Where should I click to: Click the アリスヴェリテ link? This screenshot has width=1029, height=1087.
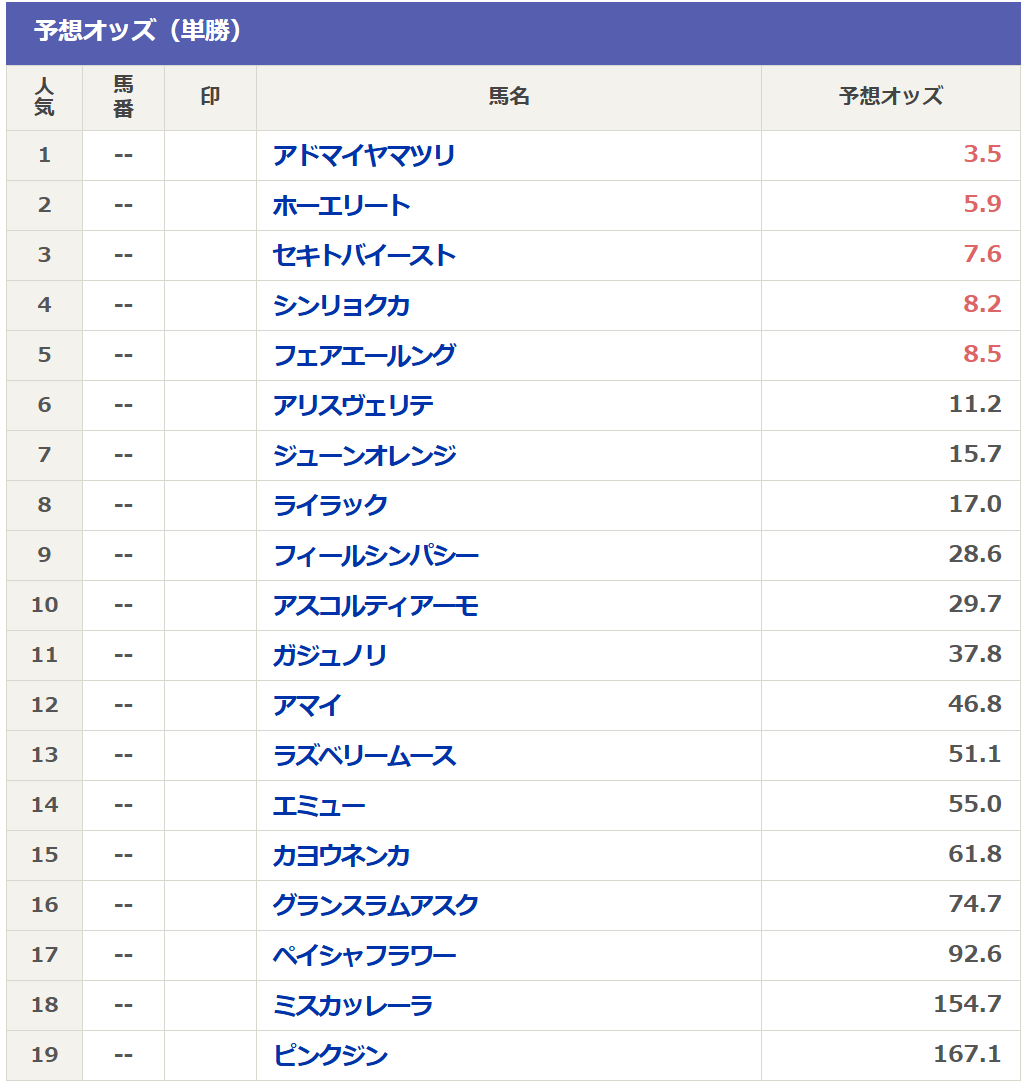click(x=353, y=405)
